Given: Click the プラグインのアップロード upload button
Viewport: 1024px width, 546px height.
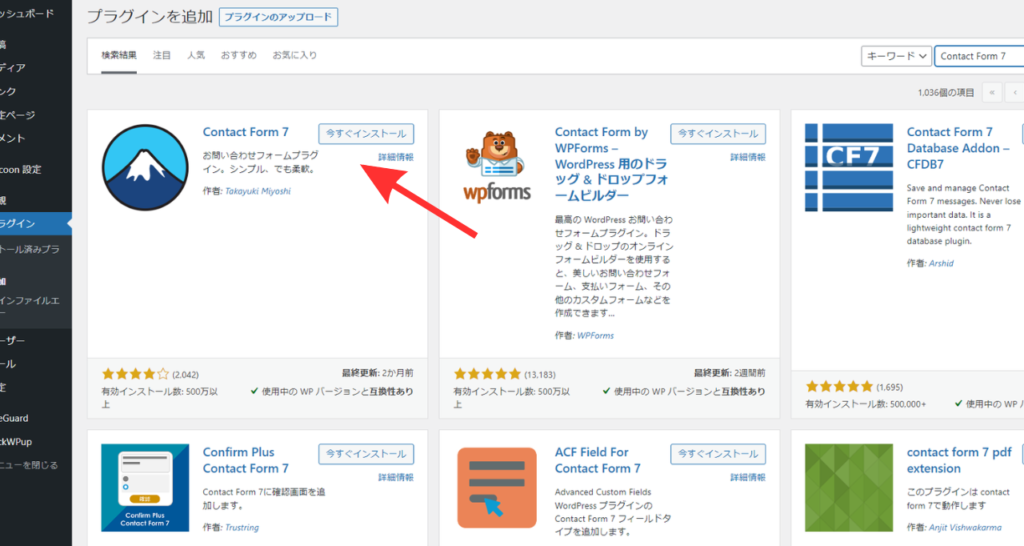Looking at the screenshot, I should (x=278, y=17).
